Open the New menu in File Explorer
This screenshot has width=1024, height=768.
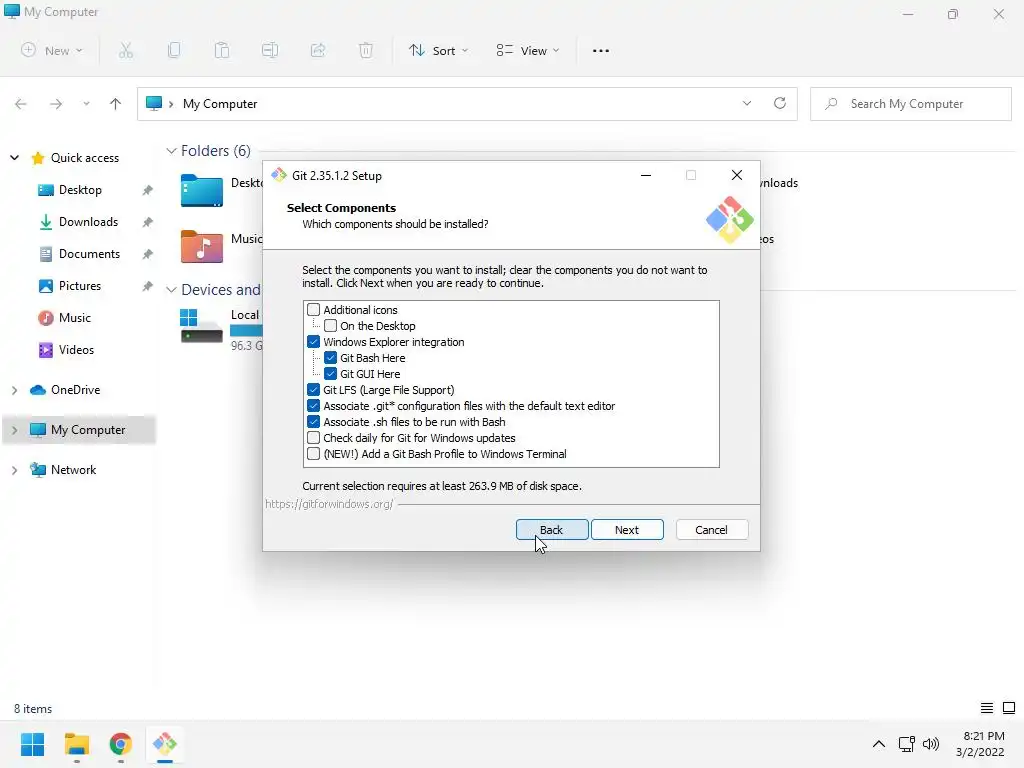pos(52,50)
